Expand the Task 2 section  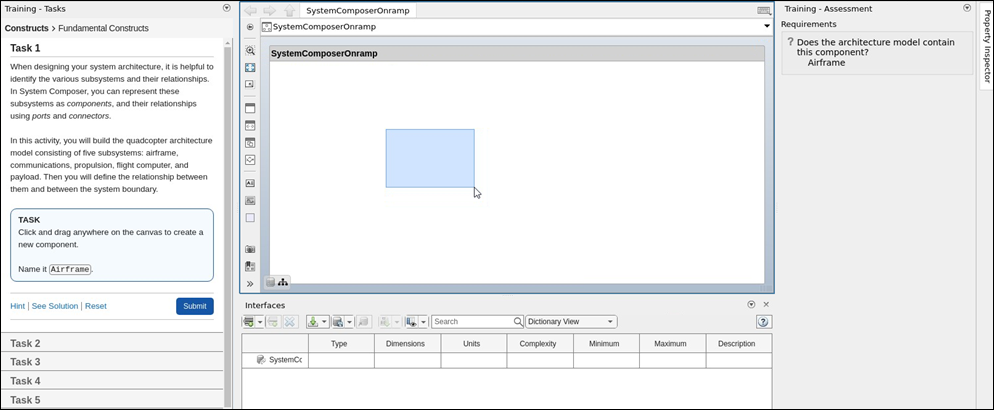tap(112, 343)
